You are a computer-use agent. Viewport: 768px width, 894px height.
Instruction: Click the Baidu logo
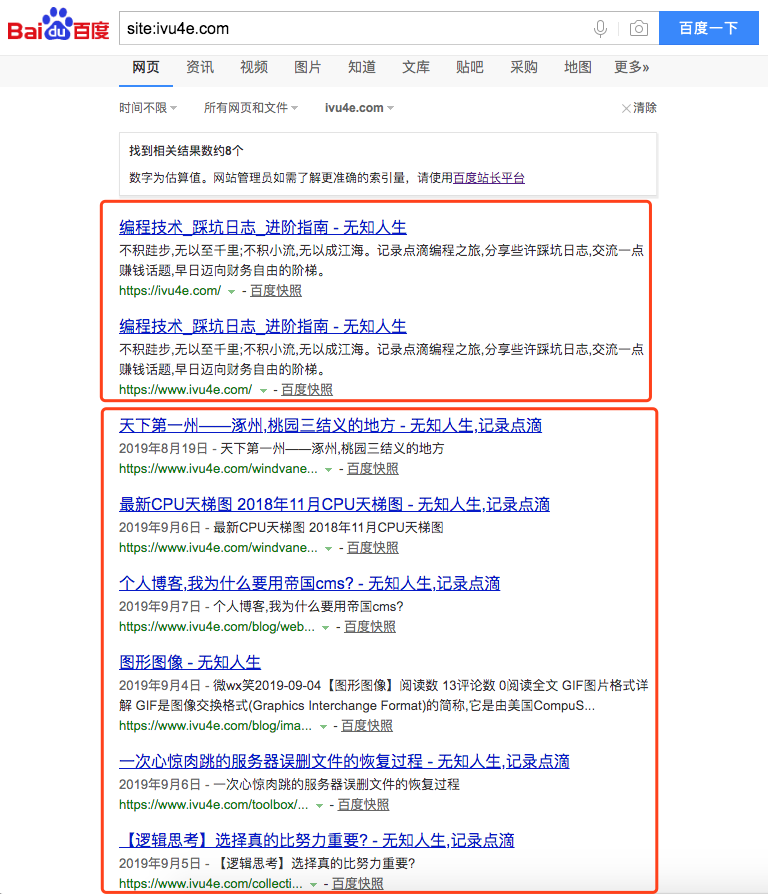(58, 27)
